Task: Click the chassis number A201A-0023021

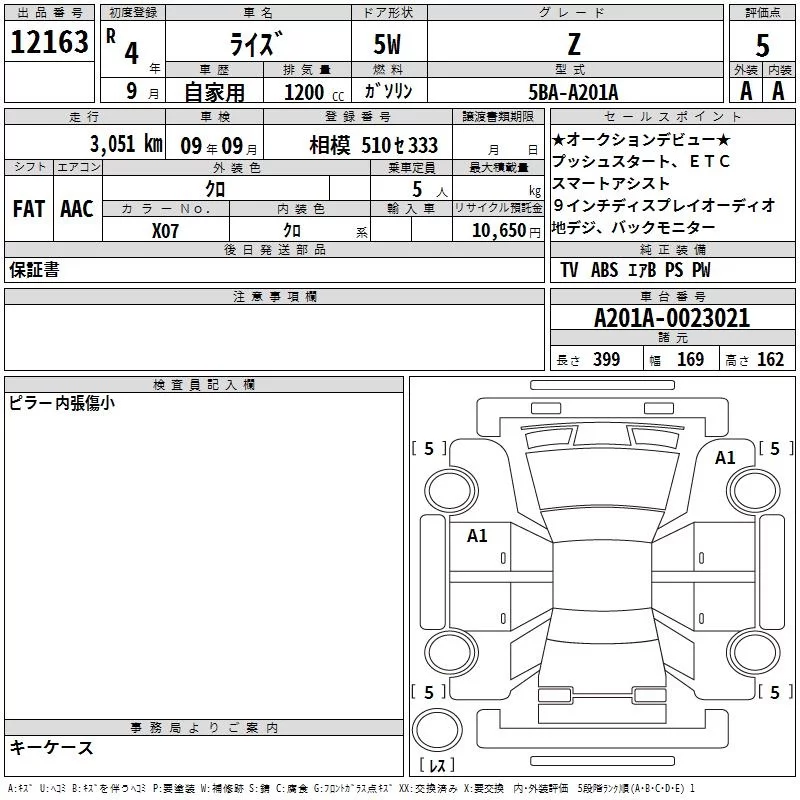Action: click(x=672, y=319)
